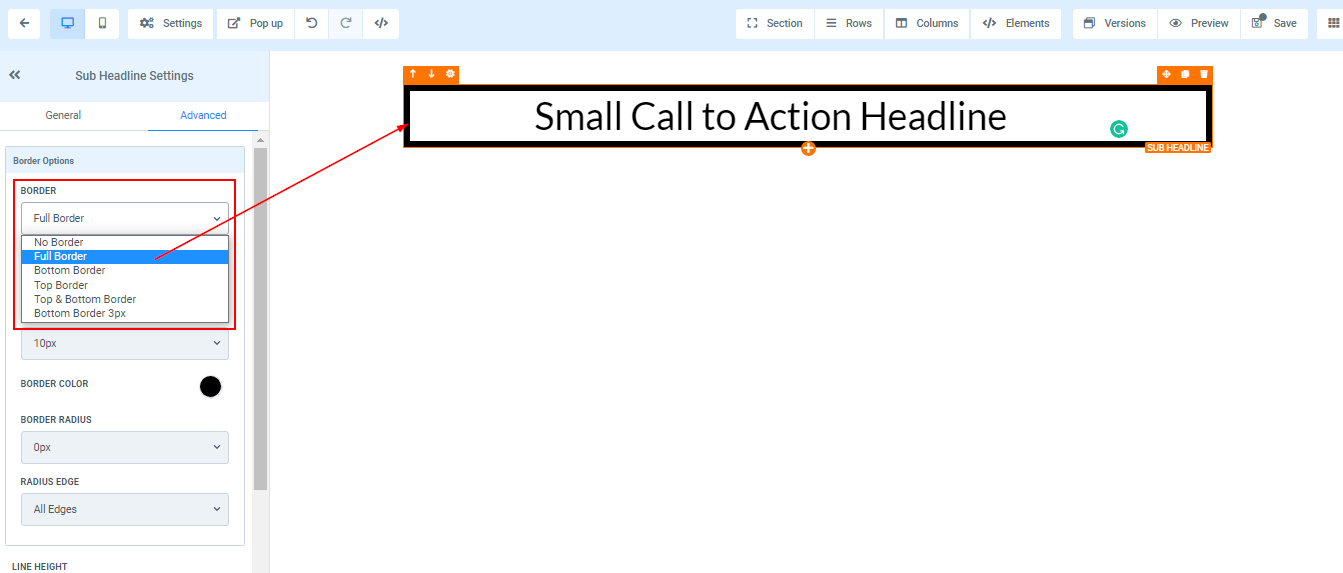This screenshot has width=1343, height=573.
Task: Open the headline element gear settings
Action: point(450,74)
